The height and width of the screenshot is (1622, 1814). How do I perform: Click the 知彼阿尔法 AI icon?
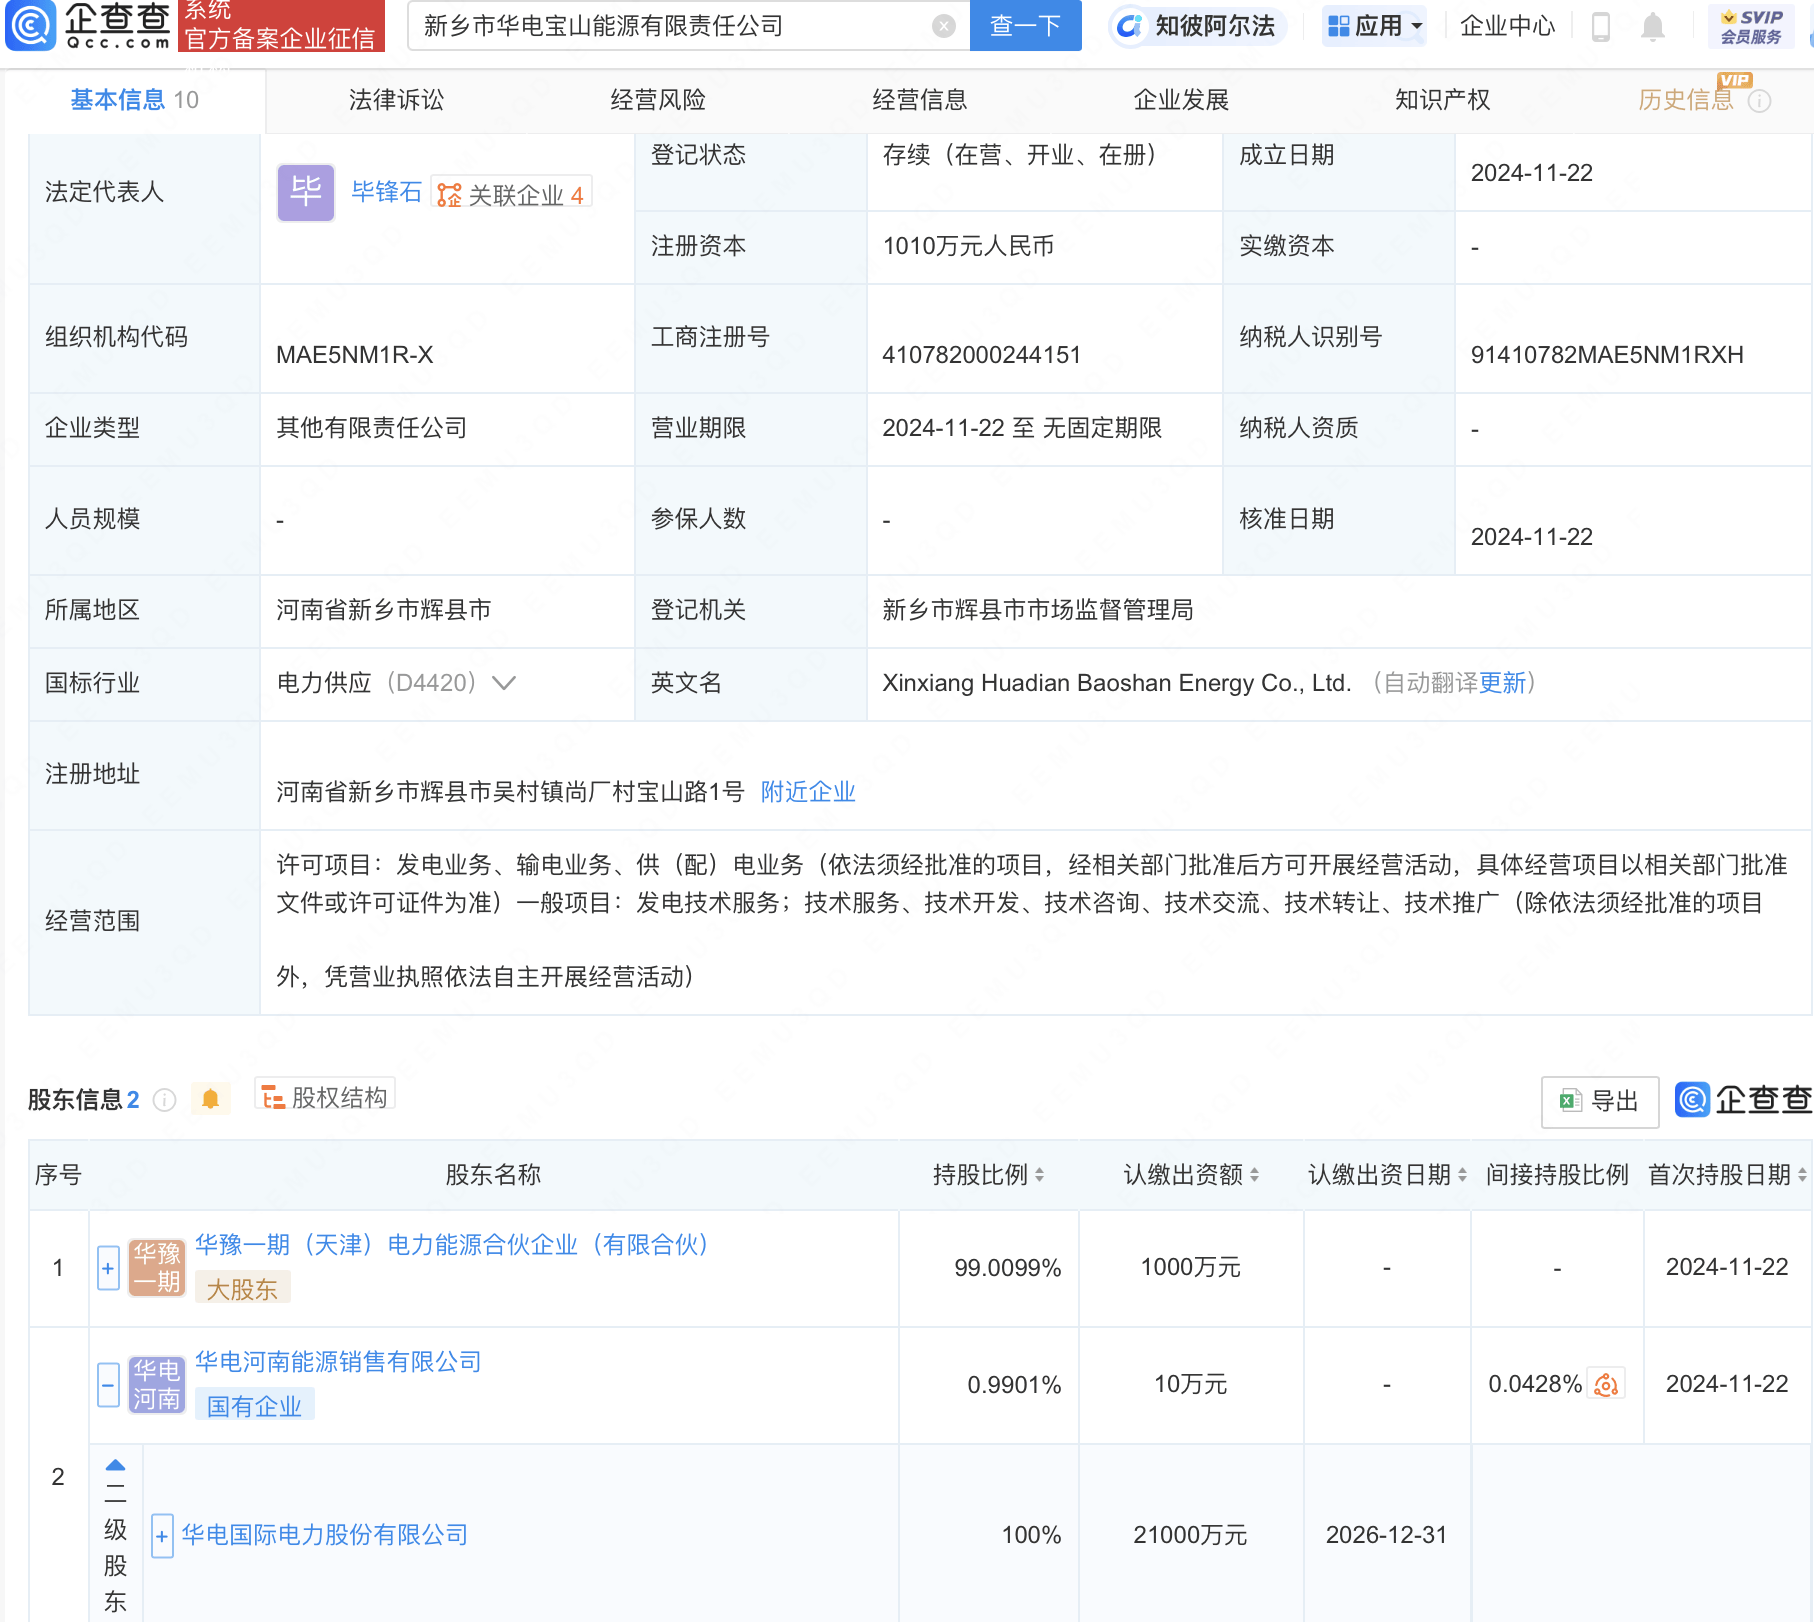1129,26
